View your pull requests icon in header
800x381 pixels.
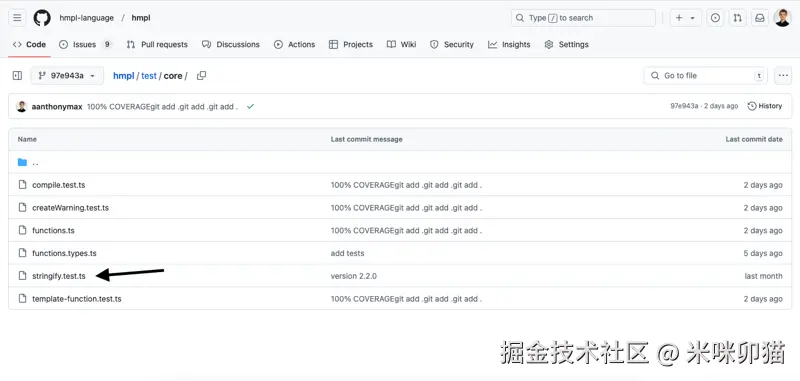coord(737,18)
